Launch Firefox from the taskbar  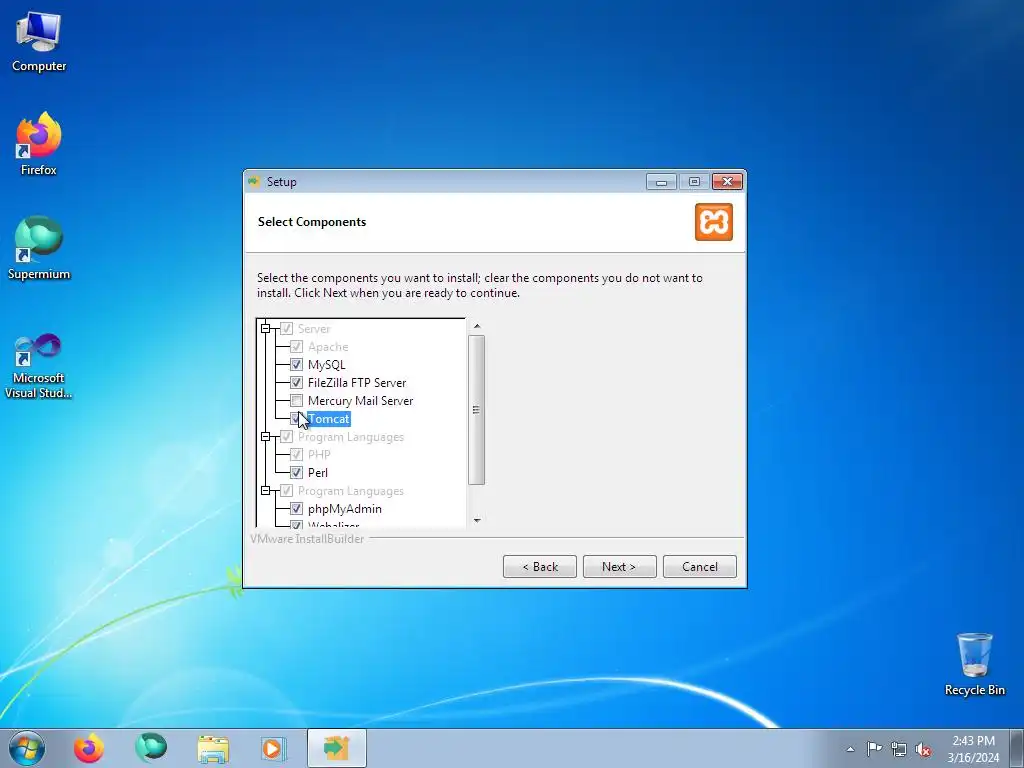click(89, 748)
